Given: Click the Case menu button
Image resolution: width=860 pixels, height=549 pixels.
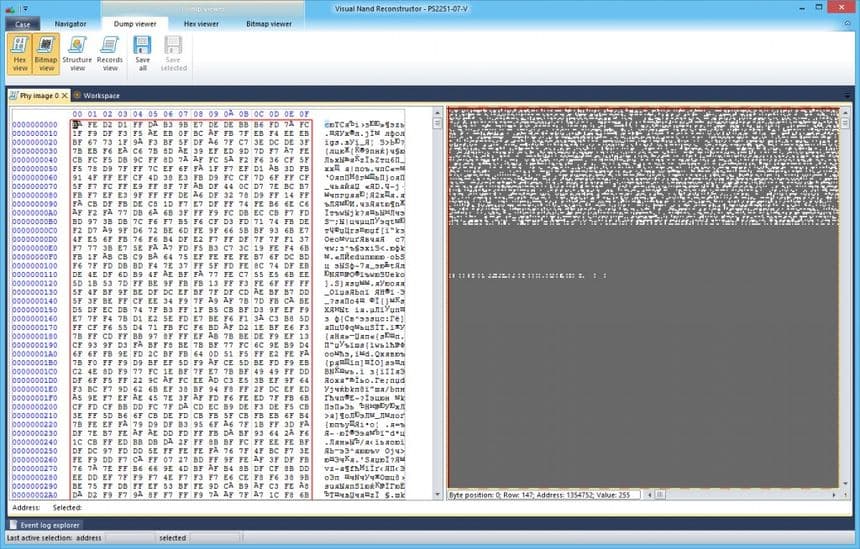Looking at the screenshot, I should click(21, 23).
